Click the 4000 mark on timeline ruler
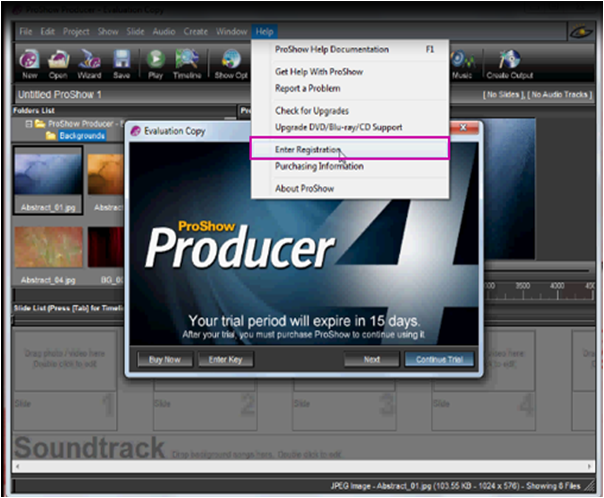 pyautogui.click(x=557, y=286)
